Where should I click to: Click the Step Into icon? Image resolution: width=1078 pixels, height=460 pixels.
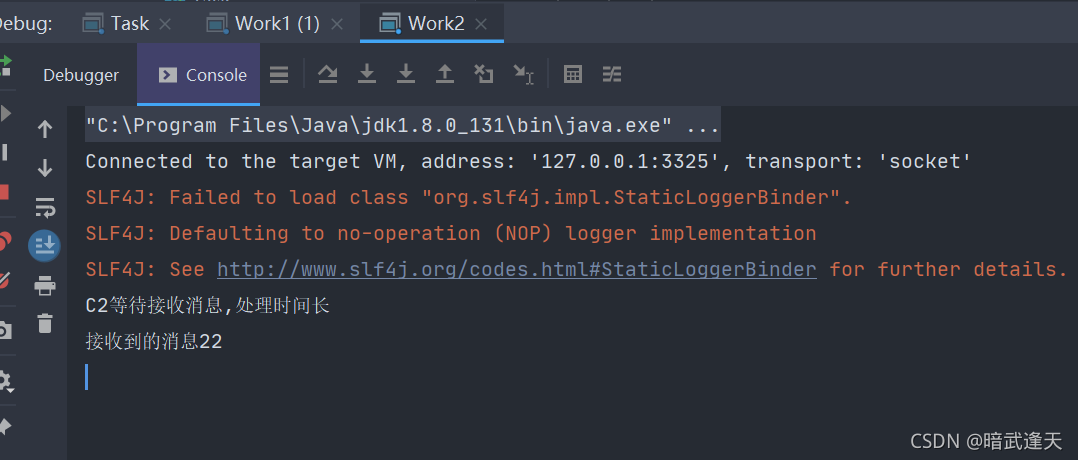pyautogui.click(x=366, y=74)
